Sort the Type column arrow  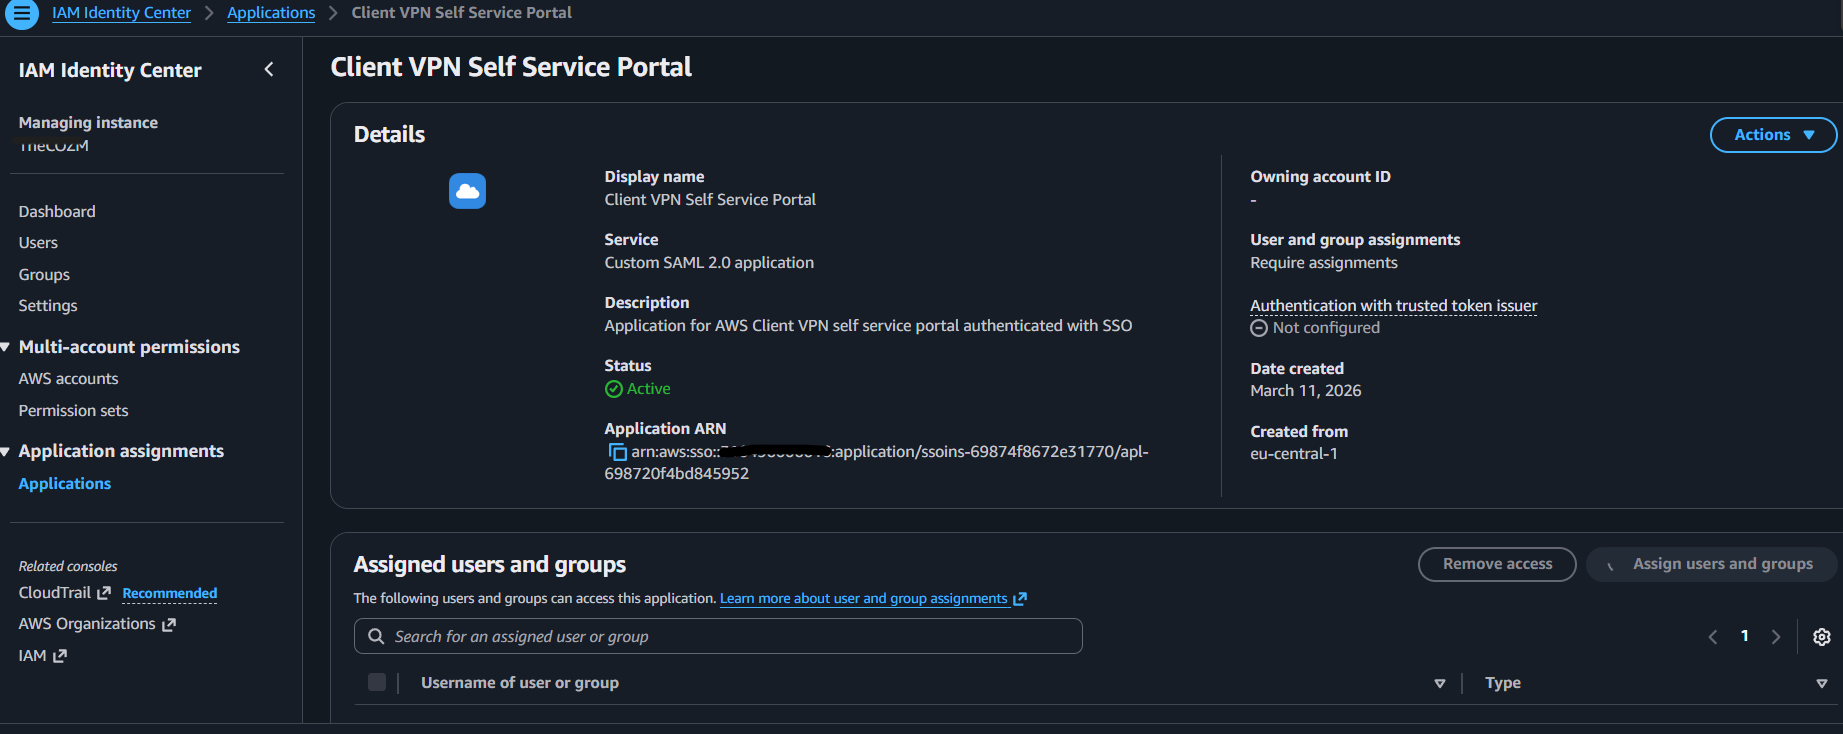click(x=1822, y=683)
